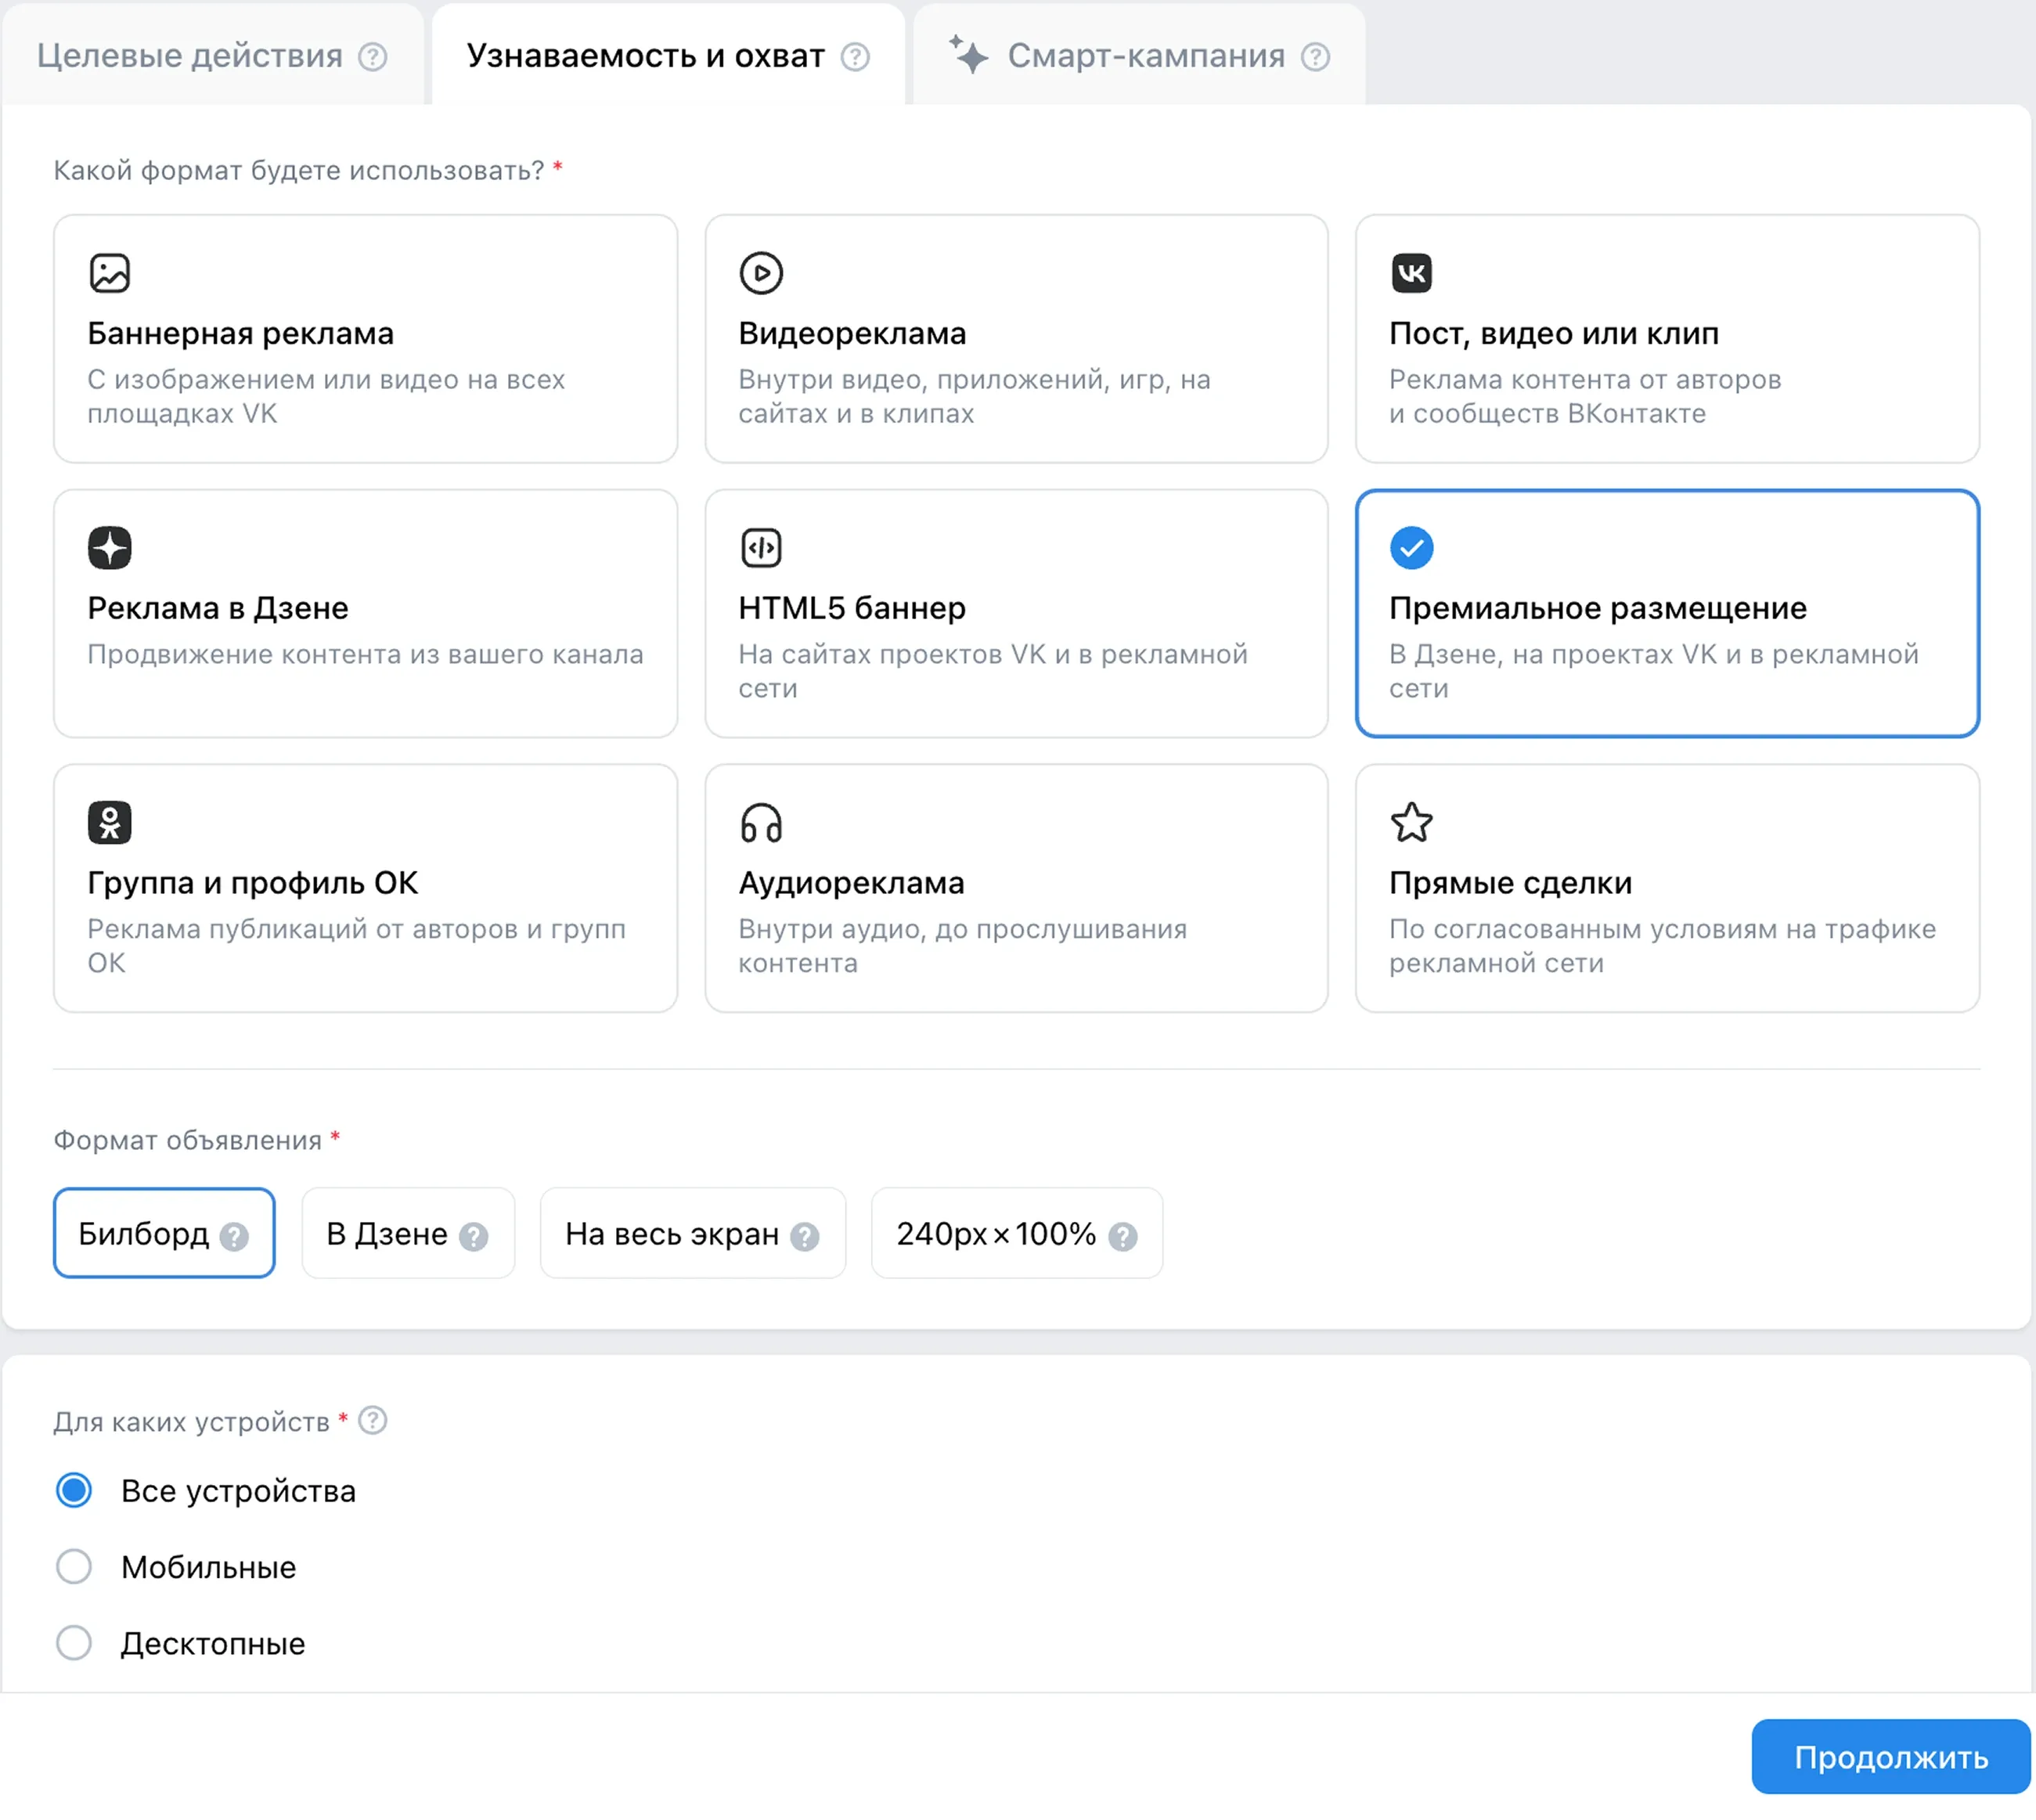Select Все устройства radio button
This screenshot has height=1820, width=2036.
(74, 1490)
